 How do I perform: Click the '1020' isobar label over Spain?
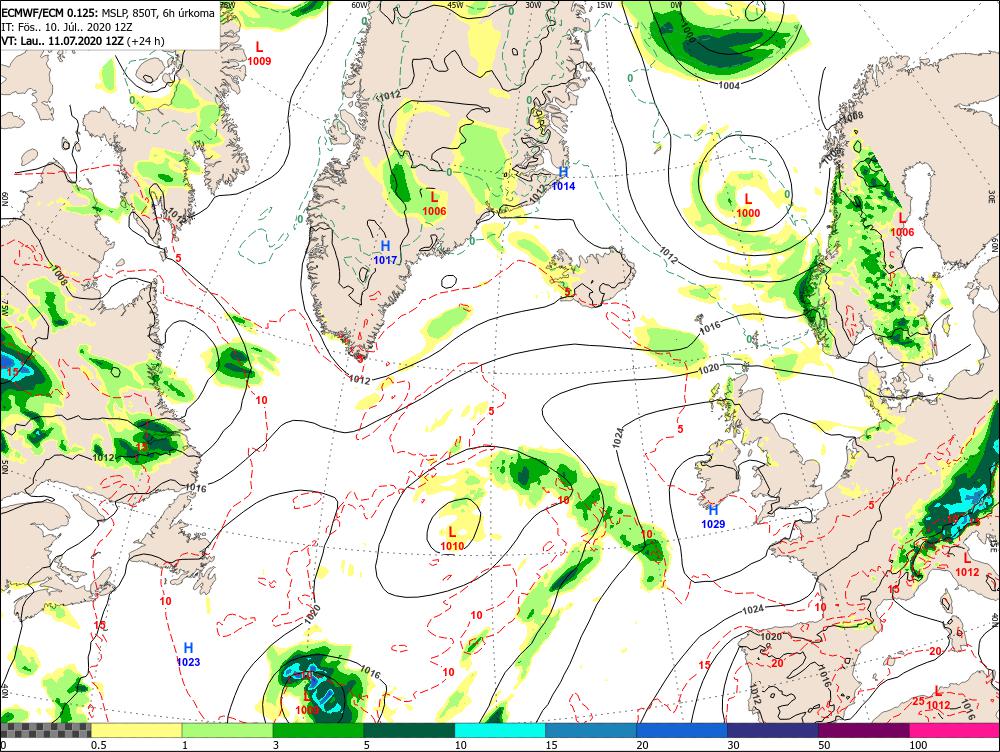point(771,637)
